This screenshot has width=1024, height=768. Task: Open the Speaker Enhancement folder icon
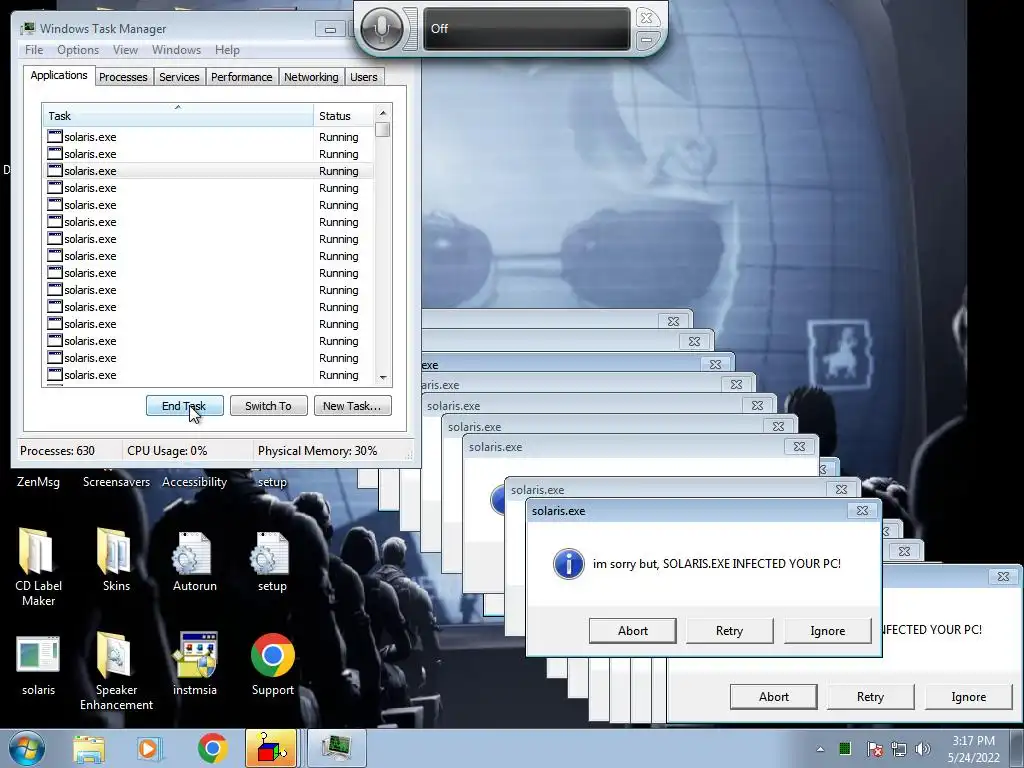[x=116, y=670]
